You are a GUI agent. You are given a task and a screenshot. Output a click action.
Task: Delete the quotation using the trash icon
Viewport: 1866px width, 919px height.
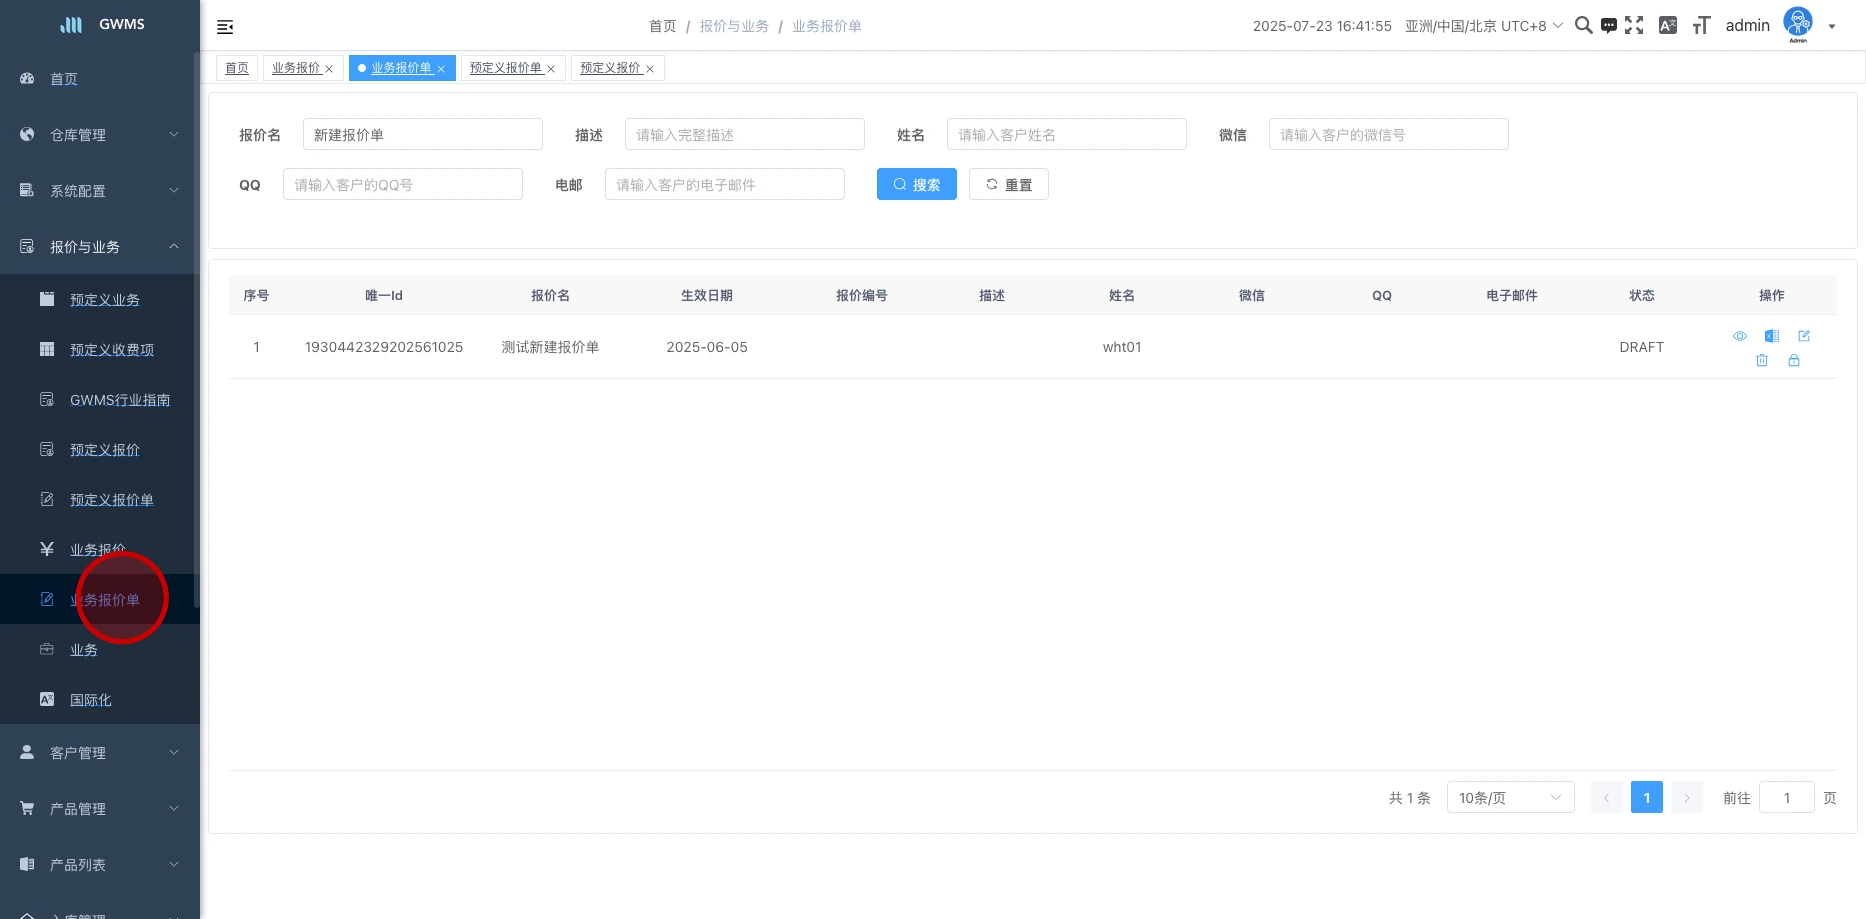point(1762,360)
